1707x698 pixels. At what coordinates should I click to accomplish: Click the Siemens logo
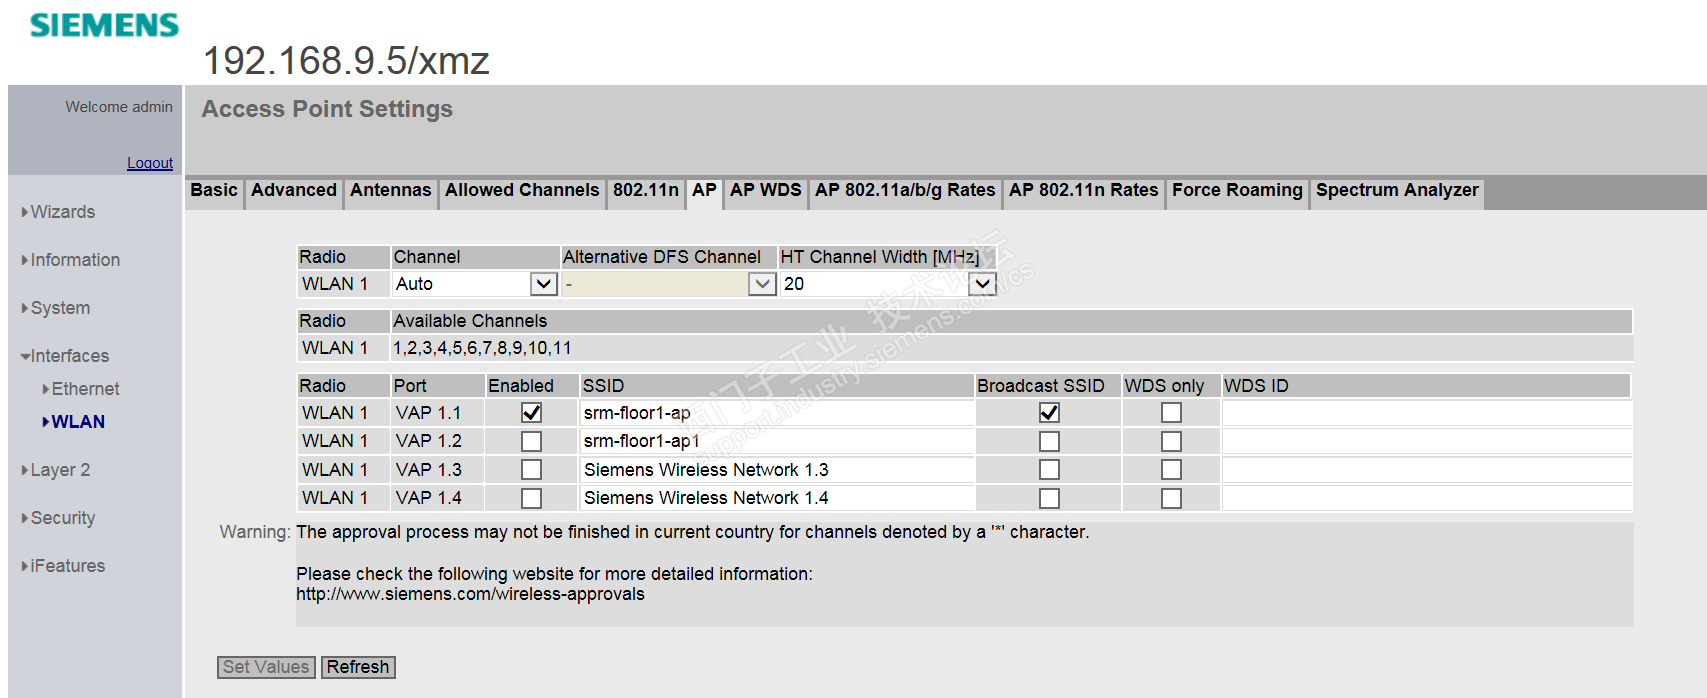[104, 25]
